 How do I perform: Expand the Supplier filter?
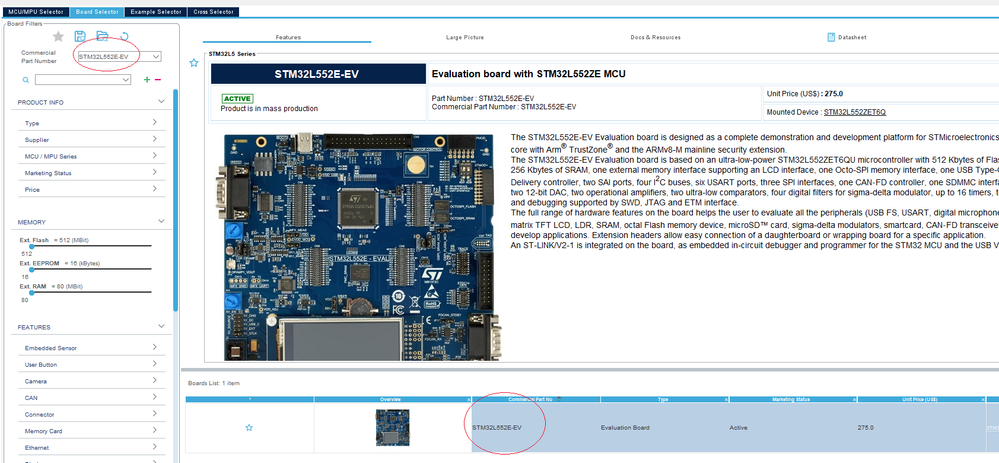click(155, 139)
